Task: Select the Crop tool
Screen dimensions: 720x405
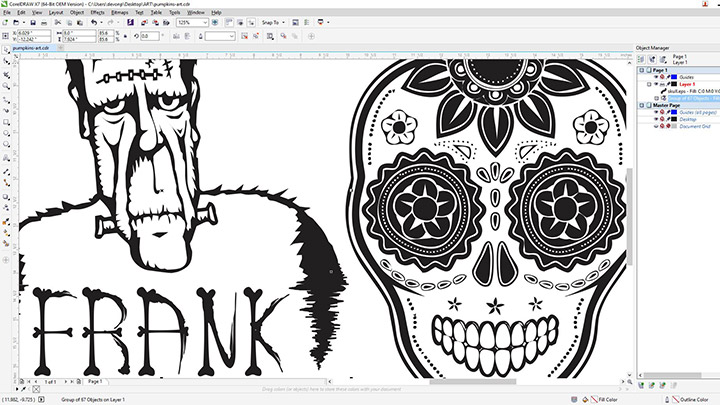Action: (6, 74)
